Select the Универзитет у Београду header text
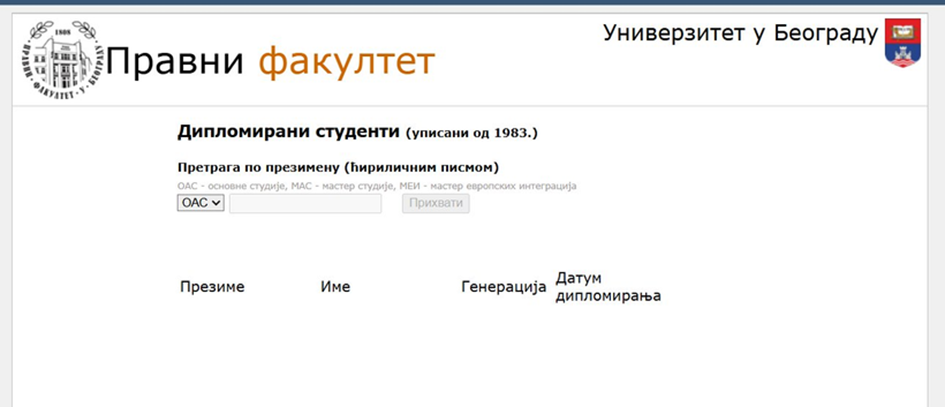945x407 pixels. point(740,33)
